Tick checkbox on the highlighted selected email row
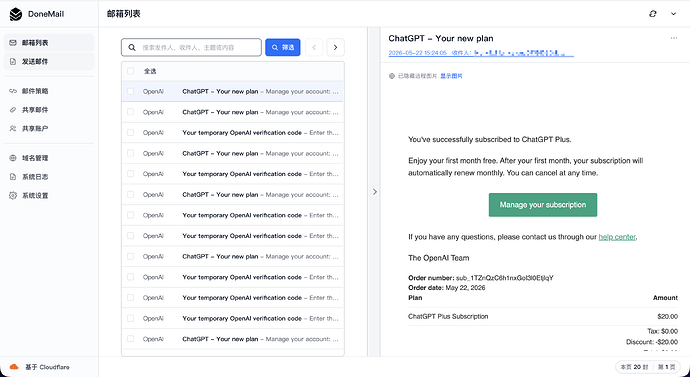 pos(130,92)
